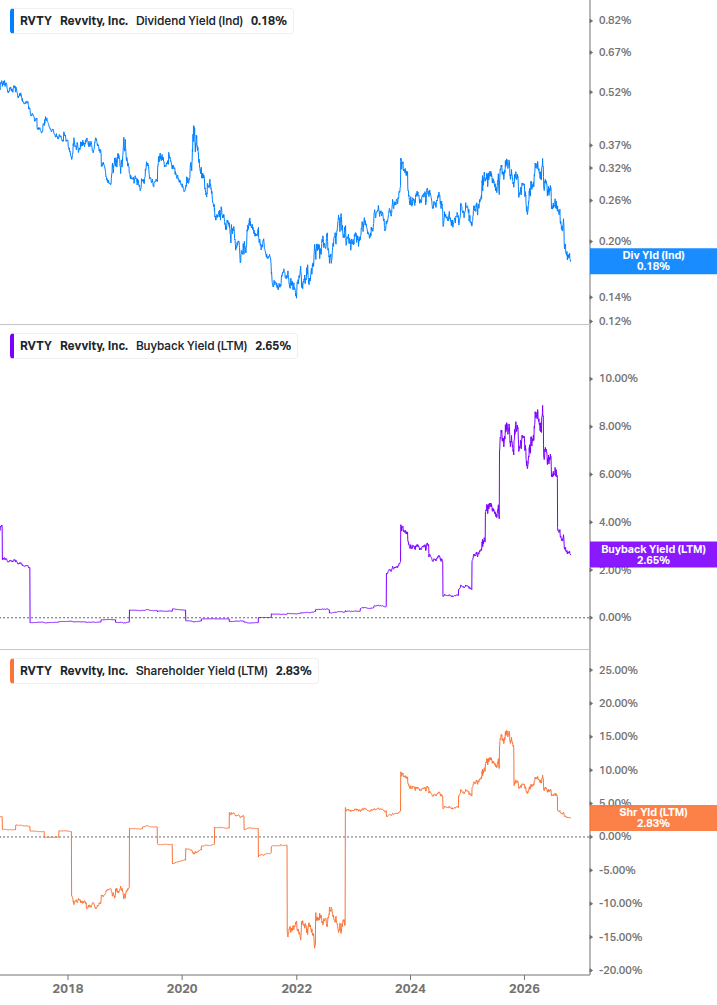717x1005 pixels.
Task: Select the orange Shr Yld (LTM) 2.83% axis tag
Action: click(x=653, y=818)
